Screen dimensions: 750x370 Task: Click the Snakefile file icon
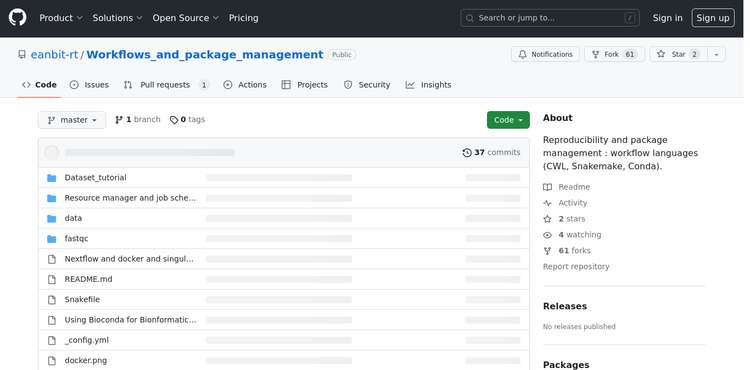(52, 300)
